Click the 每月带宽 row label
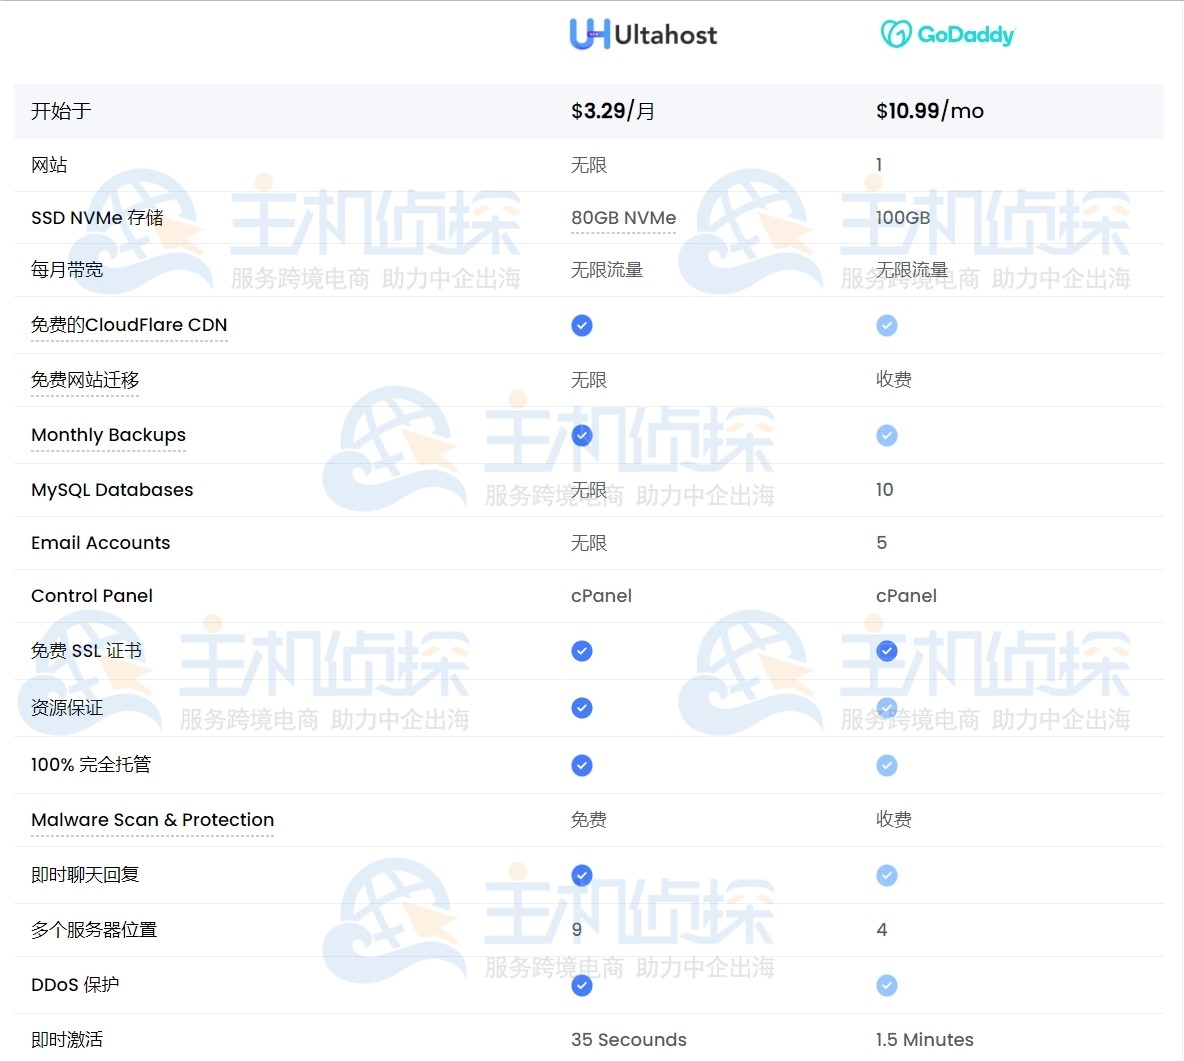This screenshot has height=1061, width=1184. tap(67, 270)
